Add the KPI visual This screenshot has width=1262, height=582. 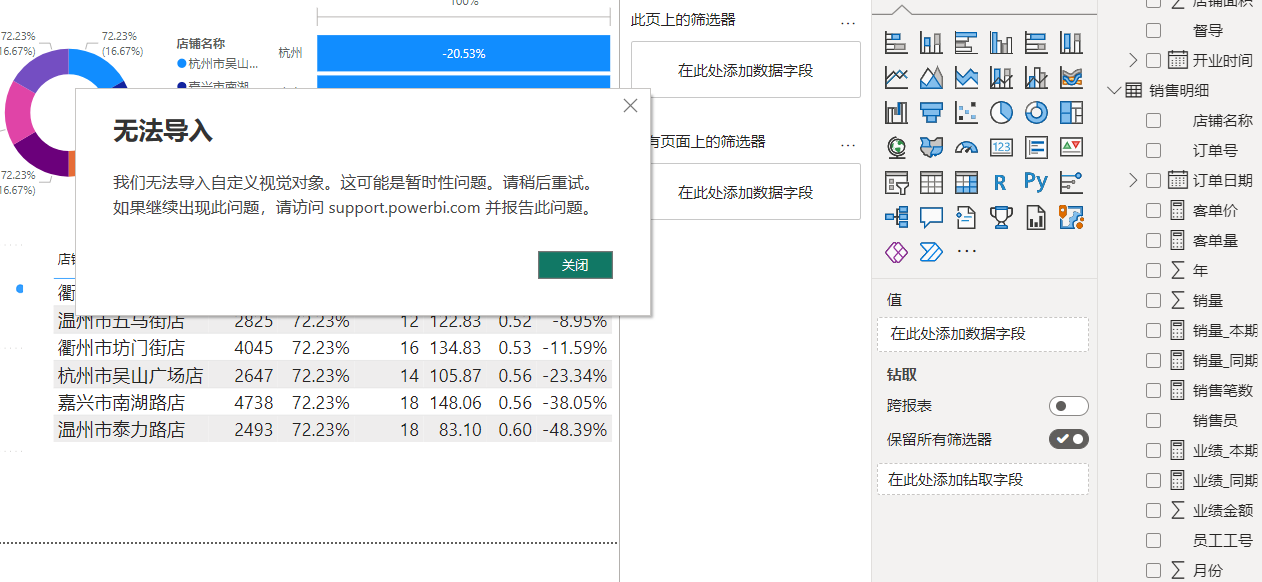1071,147
